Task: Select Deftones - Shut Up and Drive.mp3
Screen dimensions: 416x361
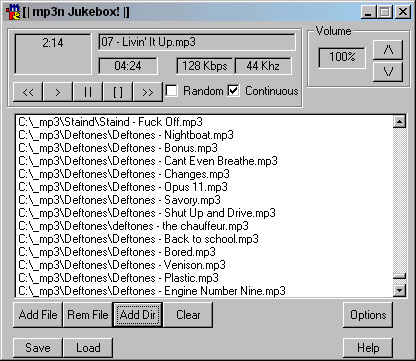Action: (x=204, y=213)
